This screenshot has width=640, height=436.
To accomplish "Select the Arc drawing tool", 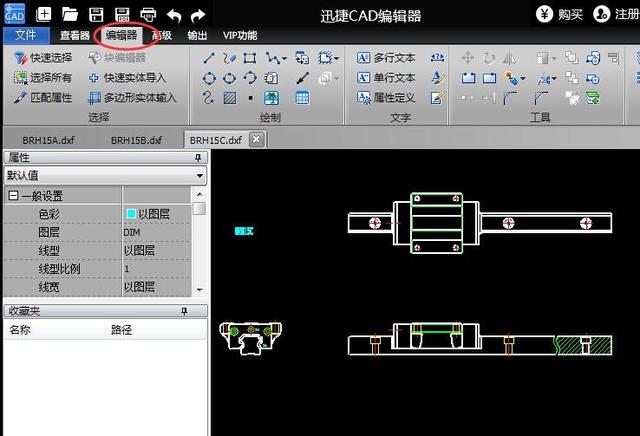I will [250, 78].
